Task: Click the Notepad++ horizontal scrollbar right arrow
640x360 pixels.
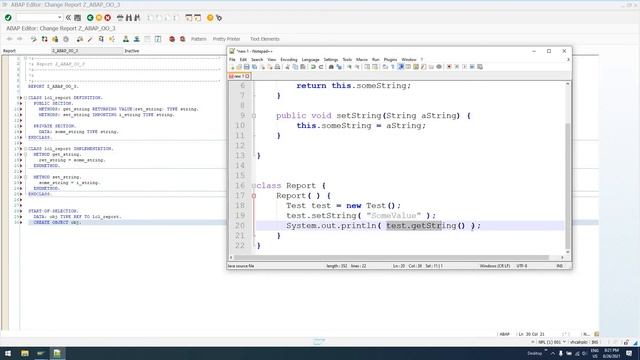Action: (x=562, y=258)
